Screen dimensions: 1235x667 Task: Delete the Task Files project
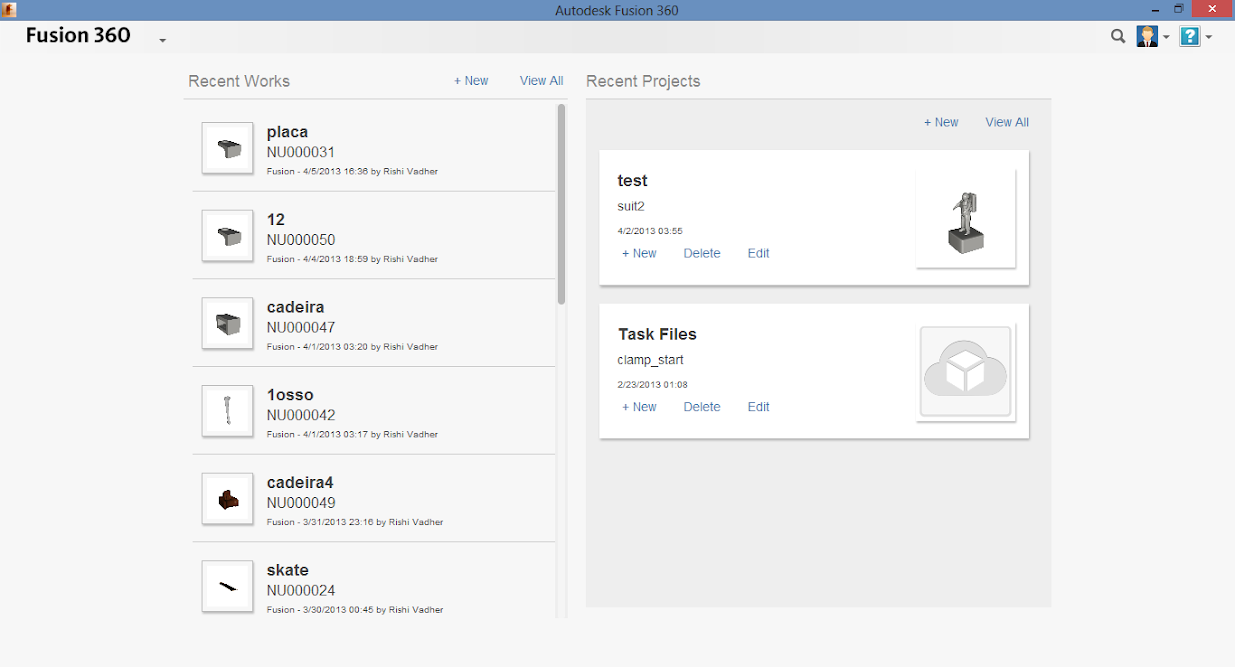pos(702,407)
